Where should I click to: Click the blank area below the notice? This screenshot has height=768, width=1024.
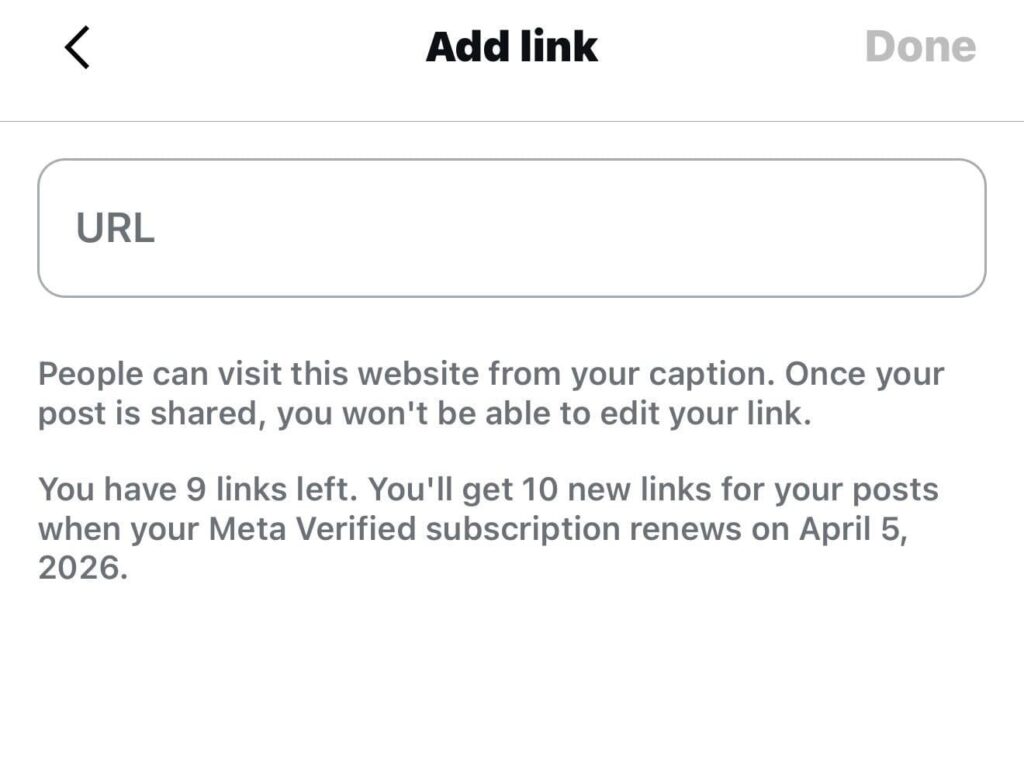(511, 680)
